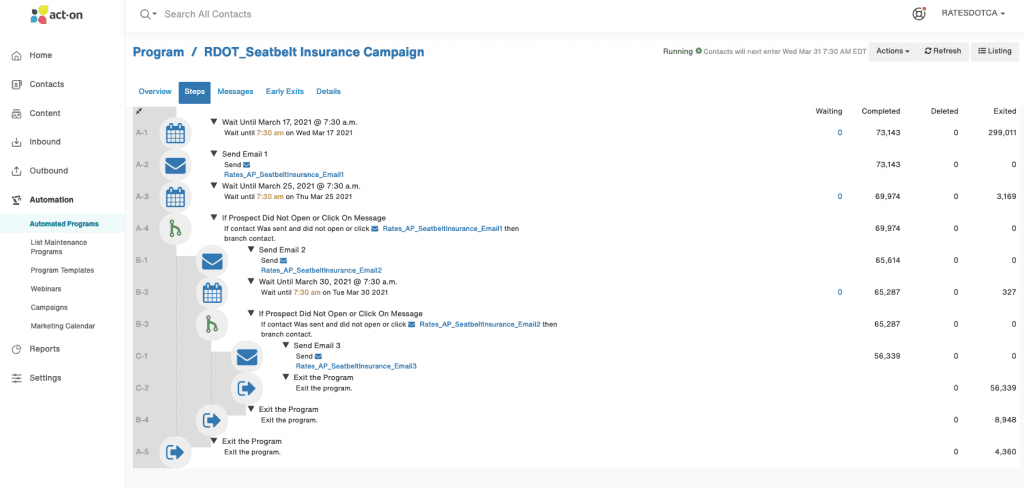Open Program Templates submenu item
This screenshot has height=488, width=1024.
pos(62,270)
